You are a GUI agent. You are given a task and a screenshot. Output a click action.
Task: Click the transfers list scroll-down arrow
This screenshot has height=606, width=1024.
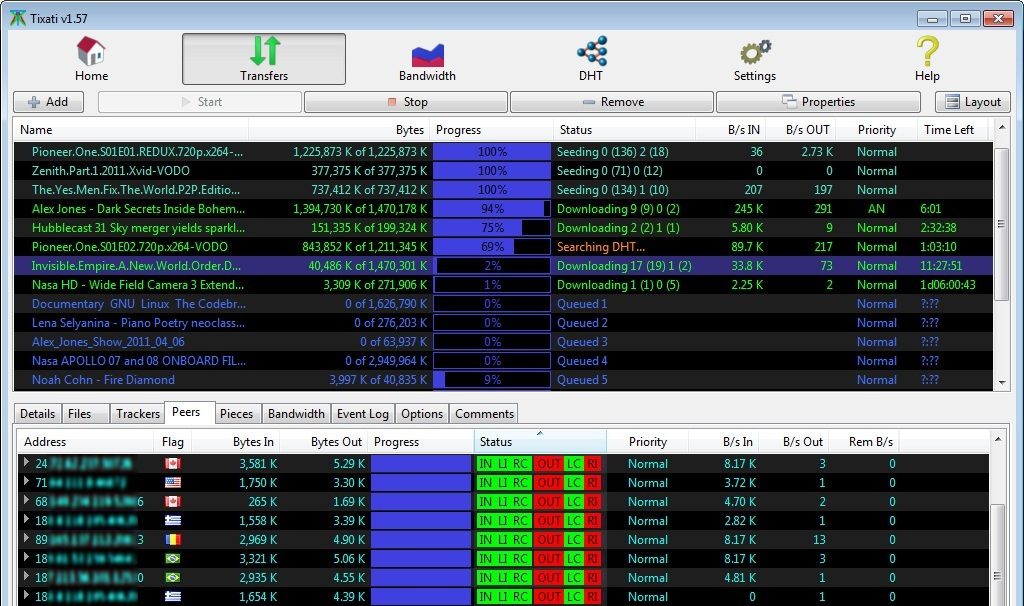pyautogui.click(x=1002, y=383)
